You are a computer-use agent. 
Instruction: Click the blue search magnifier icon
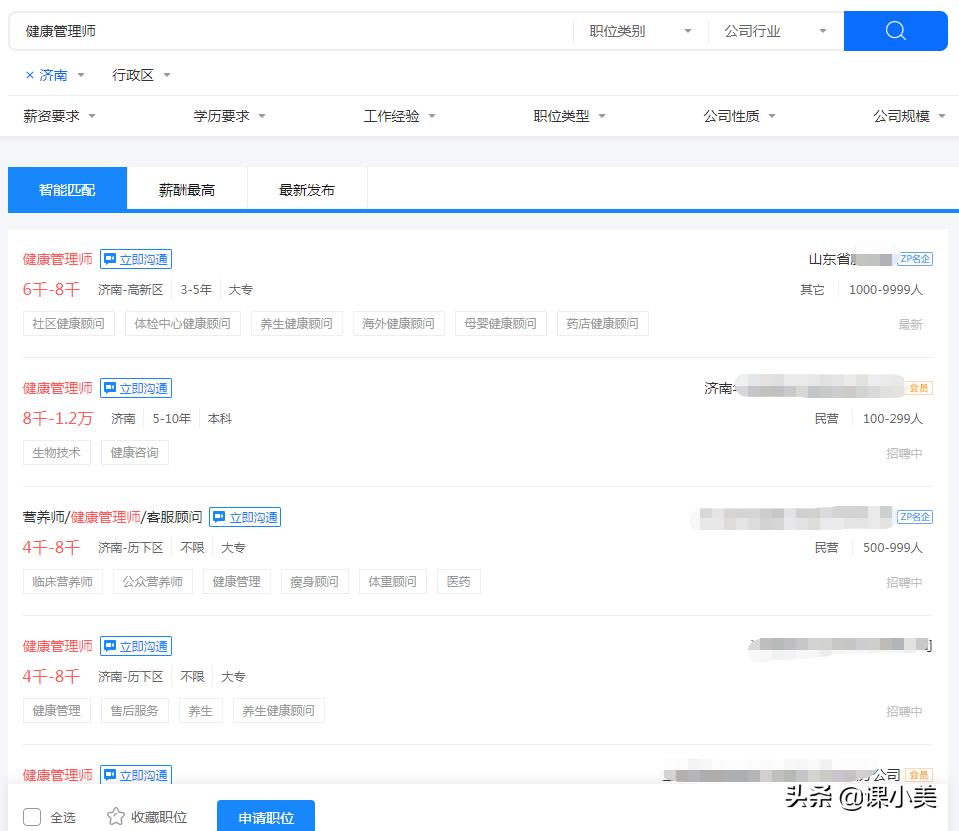click(894, 31)
